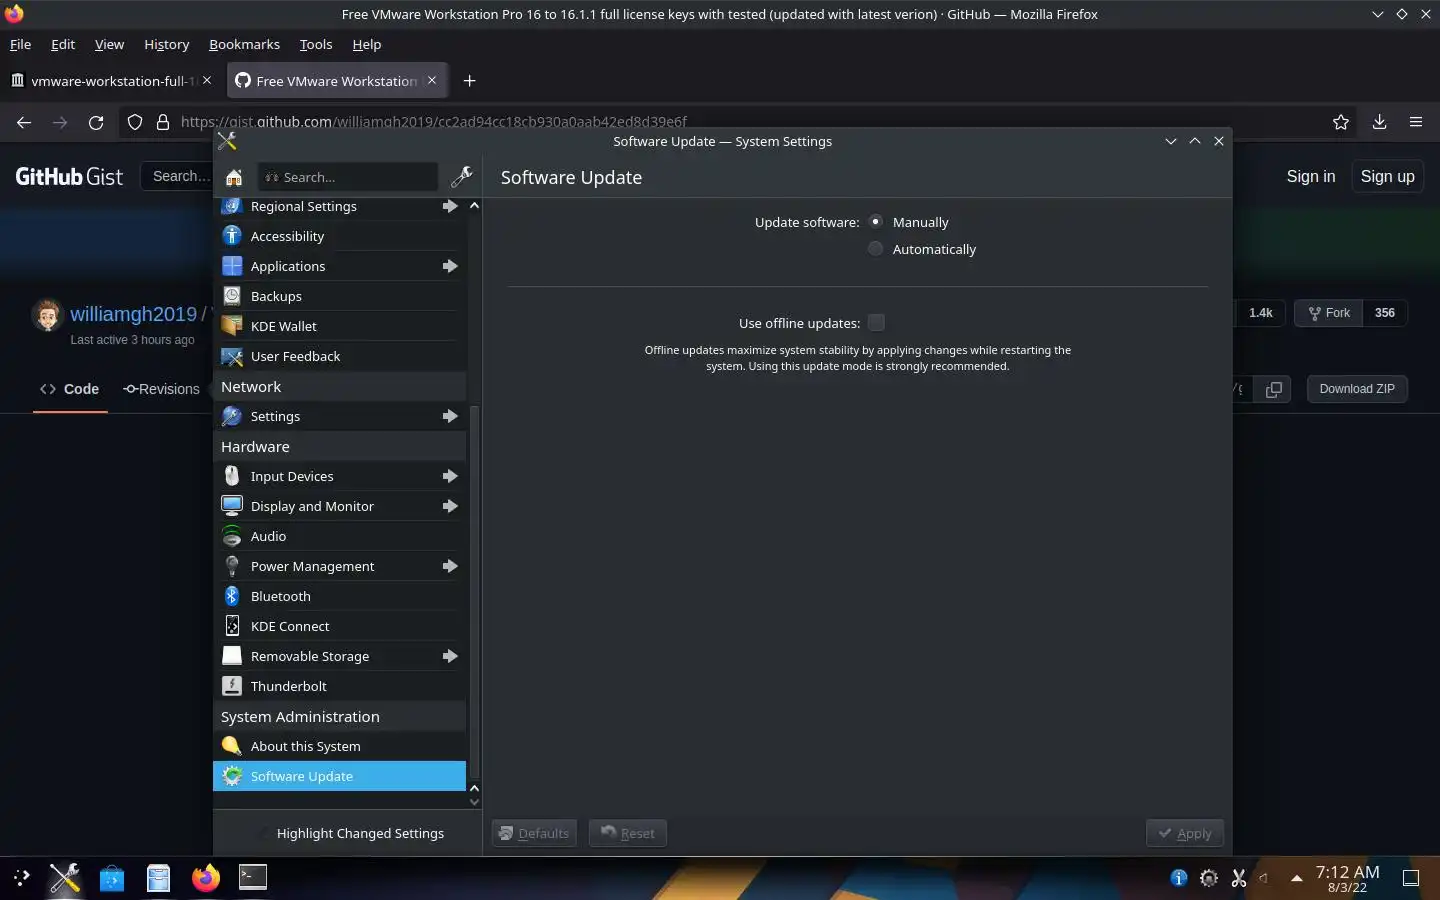Click Sign in on GitHub Gist
This screenshot has width=1440, height=900.
[1310, 176]
